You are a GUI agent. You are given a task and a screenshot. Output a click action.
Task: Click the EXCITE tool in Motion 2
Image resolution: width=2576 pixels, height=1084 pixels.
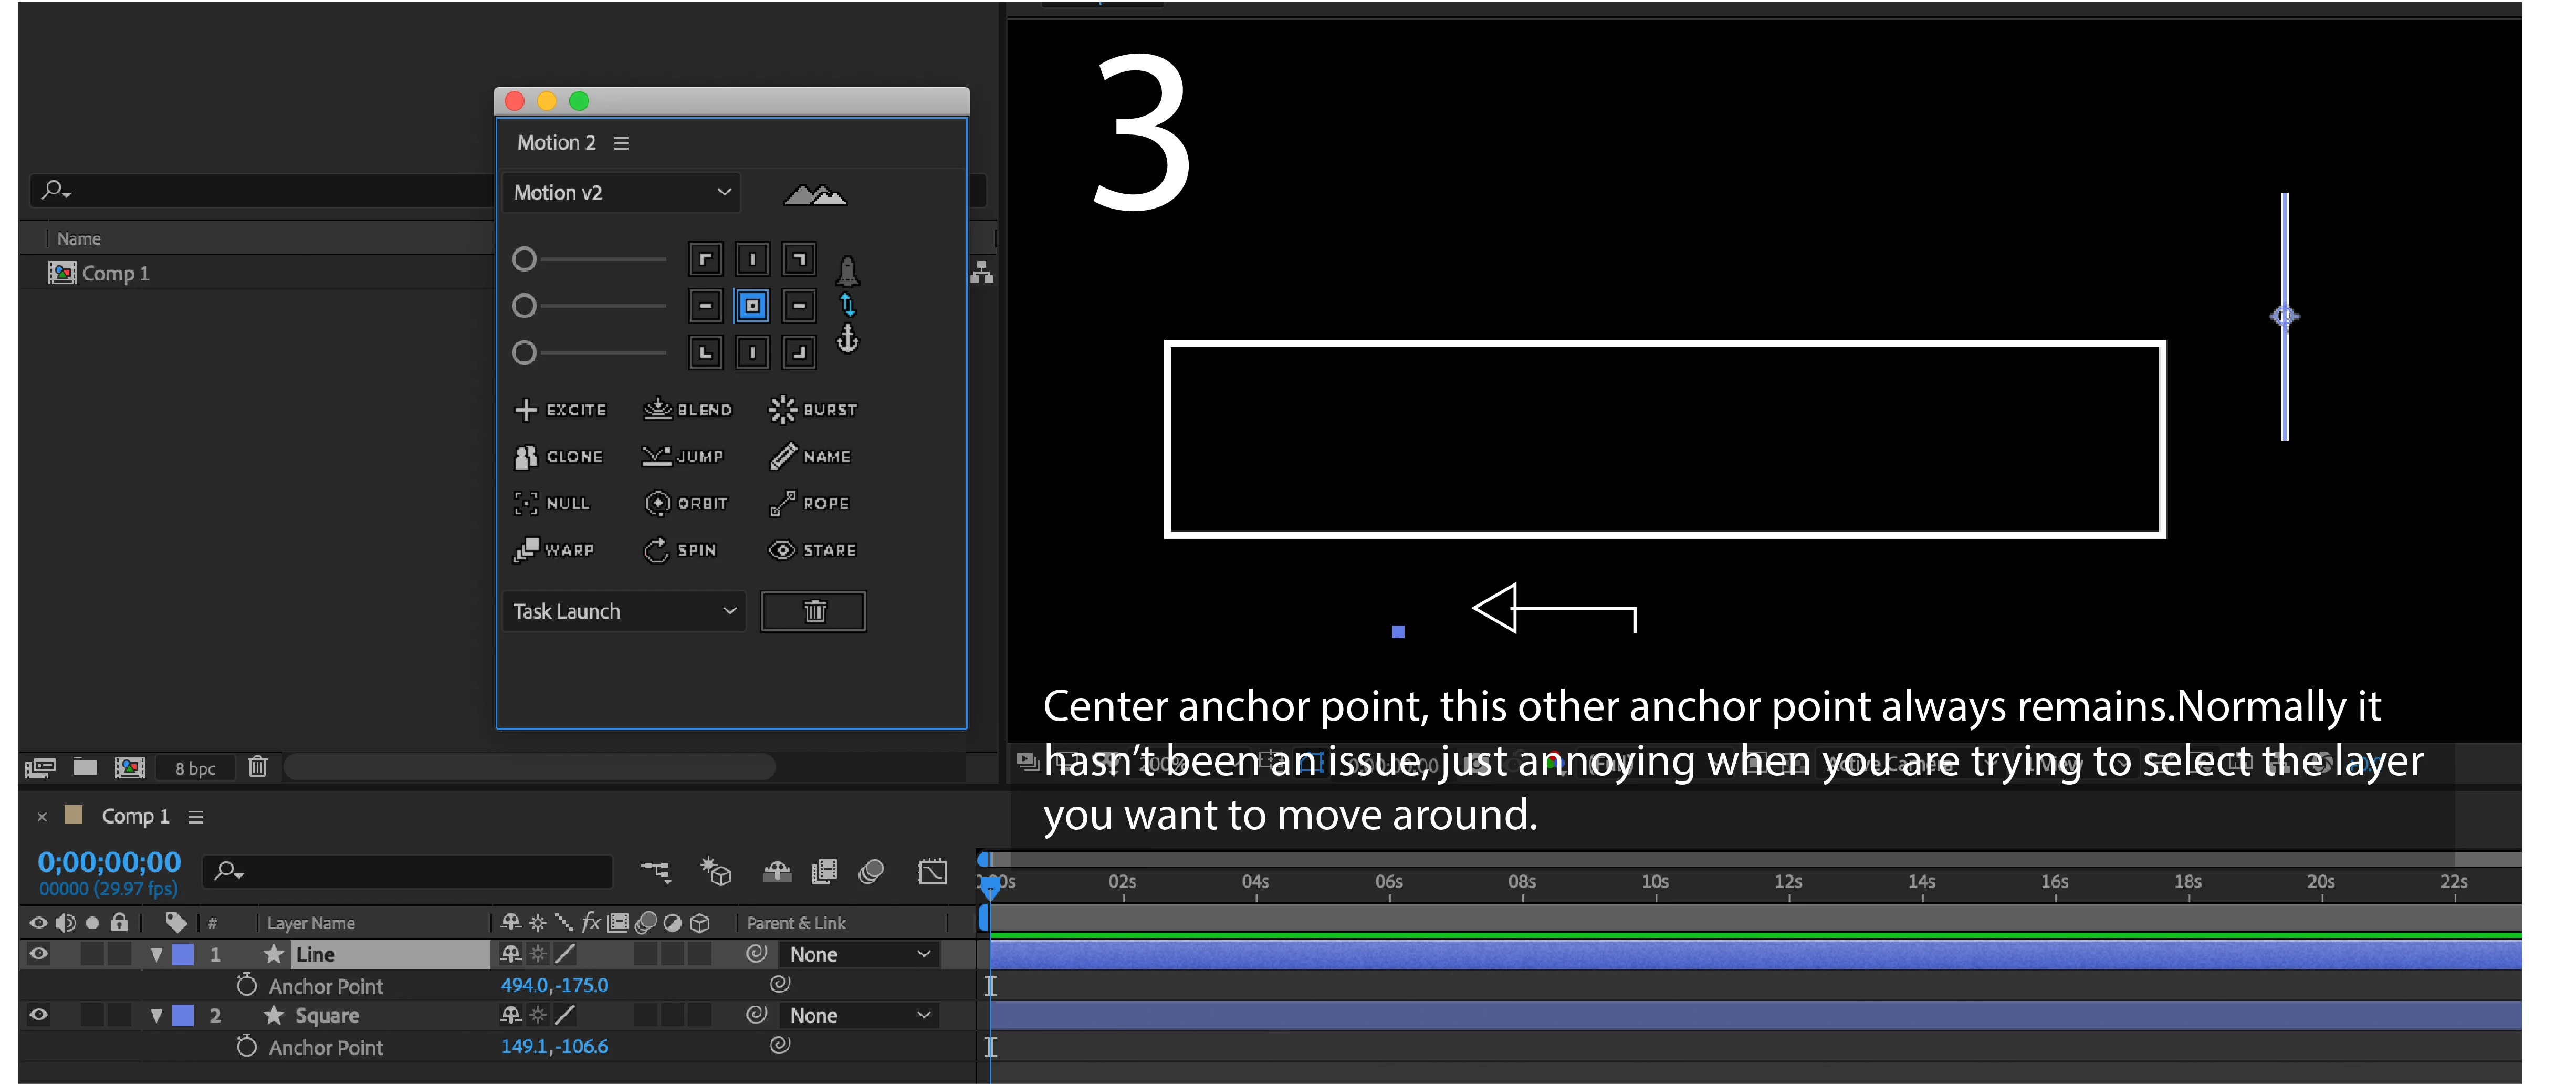point(561,410)
